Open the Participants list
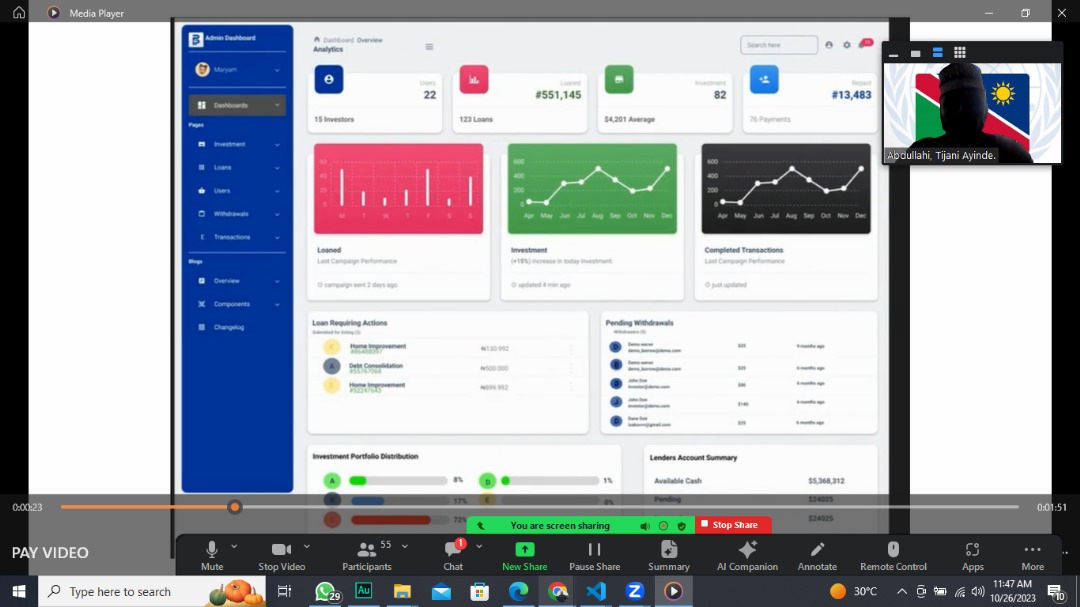The image size is (1080, 607). click(366, 551)
